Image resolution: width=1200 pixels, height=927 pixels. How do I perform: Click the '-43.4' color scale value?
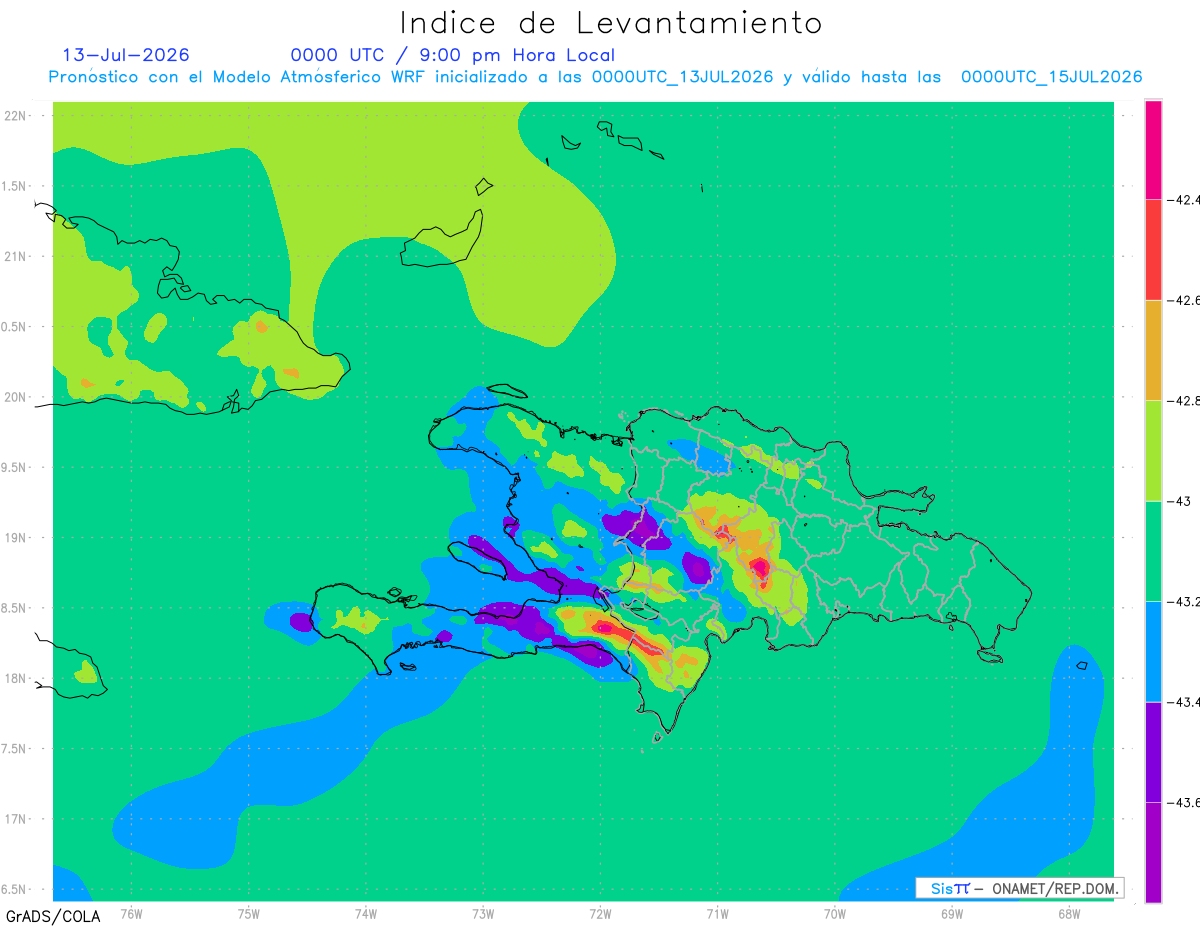pos(1183,702)
